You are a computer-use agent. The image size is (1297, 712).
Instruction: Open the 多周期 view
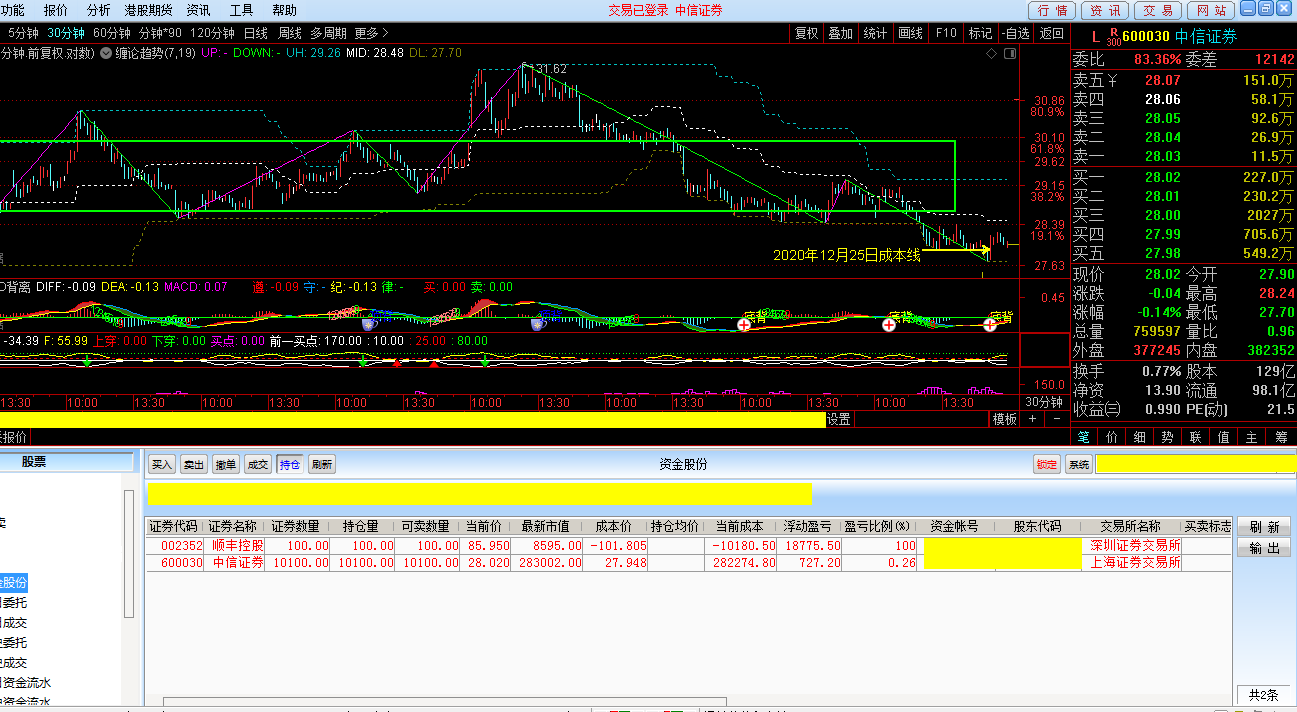328,32
